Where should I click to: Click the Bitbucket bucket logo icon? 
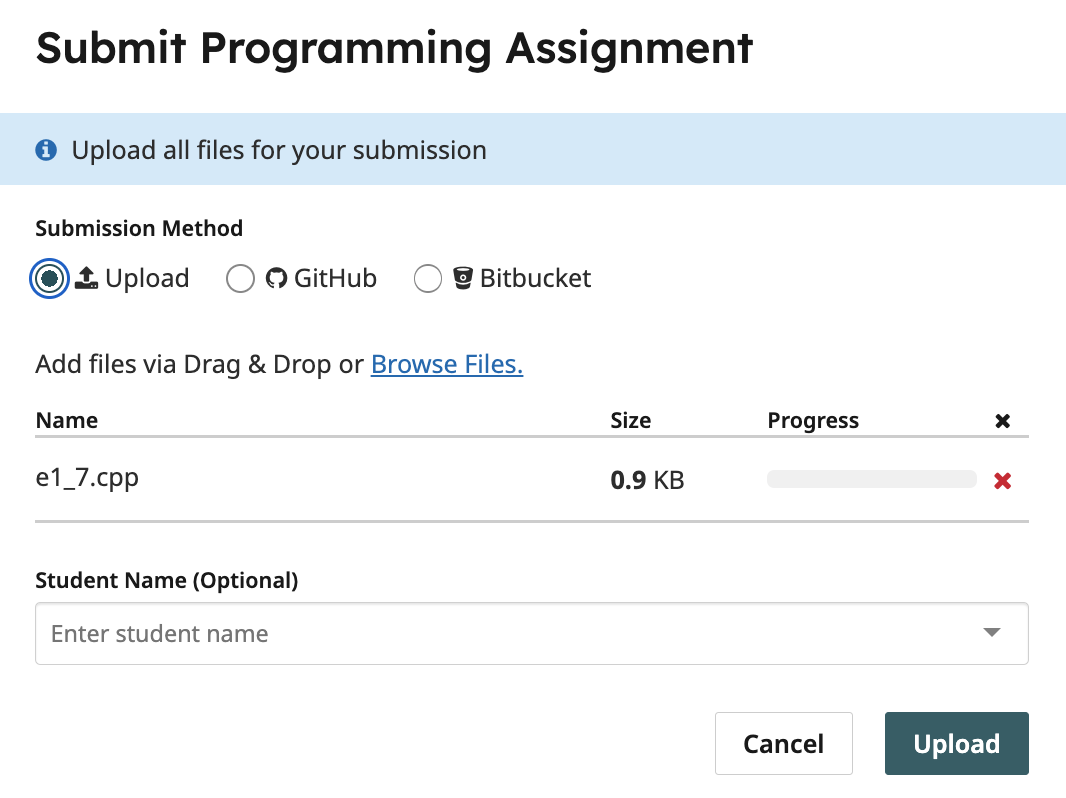[x=462, y=278]
